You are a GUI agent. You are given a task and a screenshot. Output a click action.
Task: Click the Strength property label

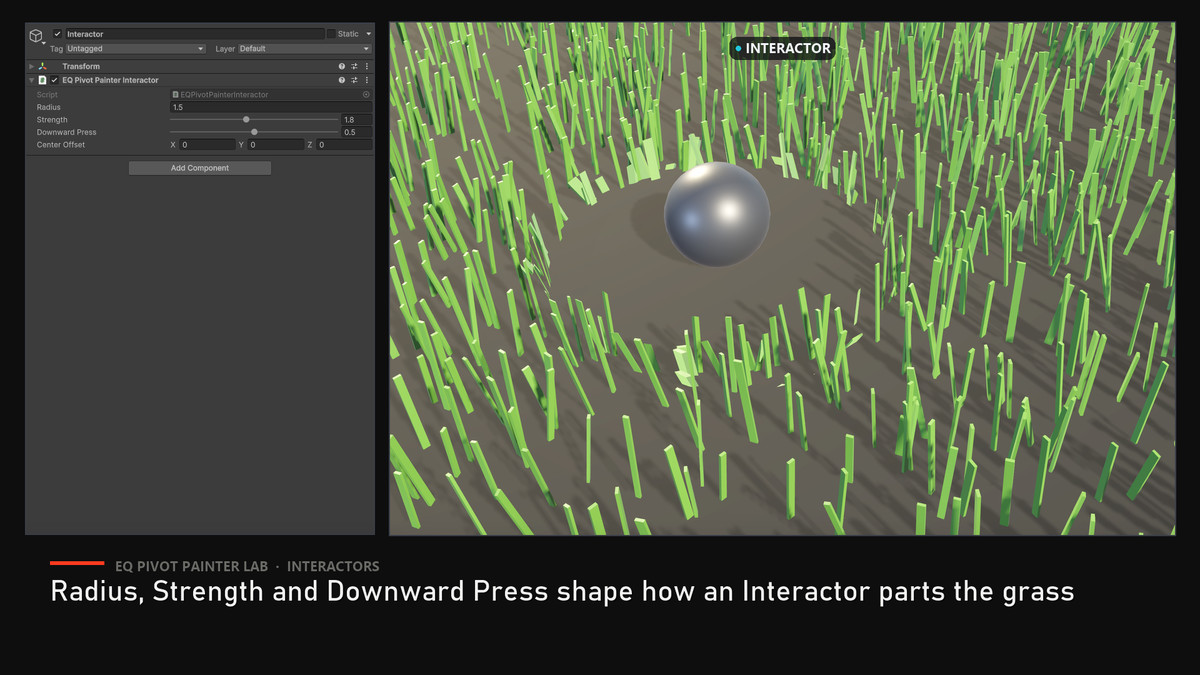coord(52,120)
